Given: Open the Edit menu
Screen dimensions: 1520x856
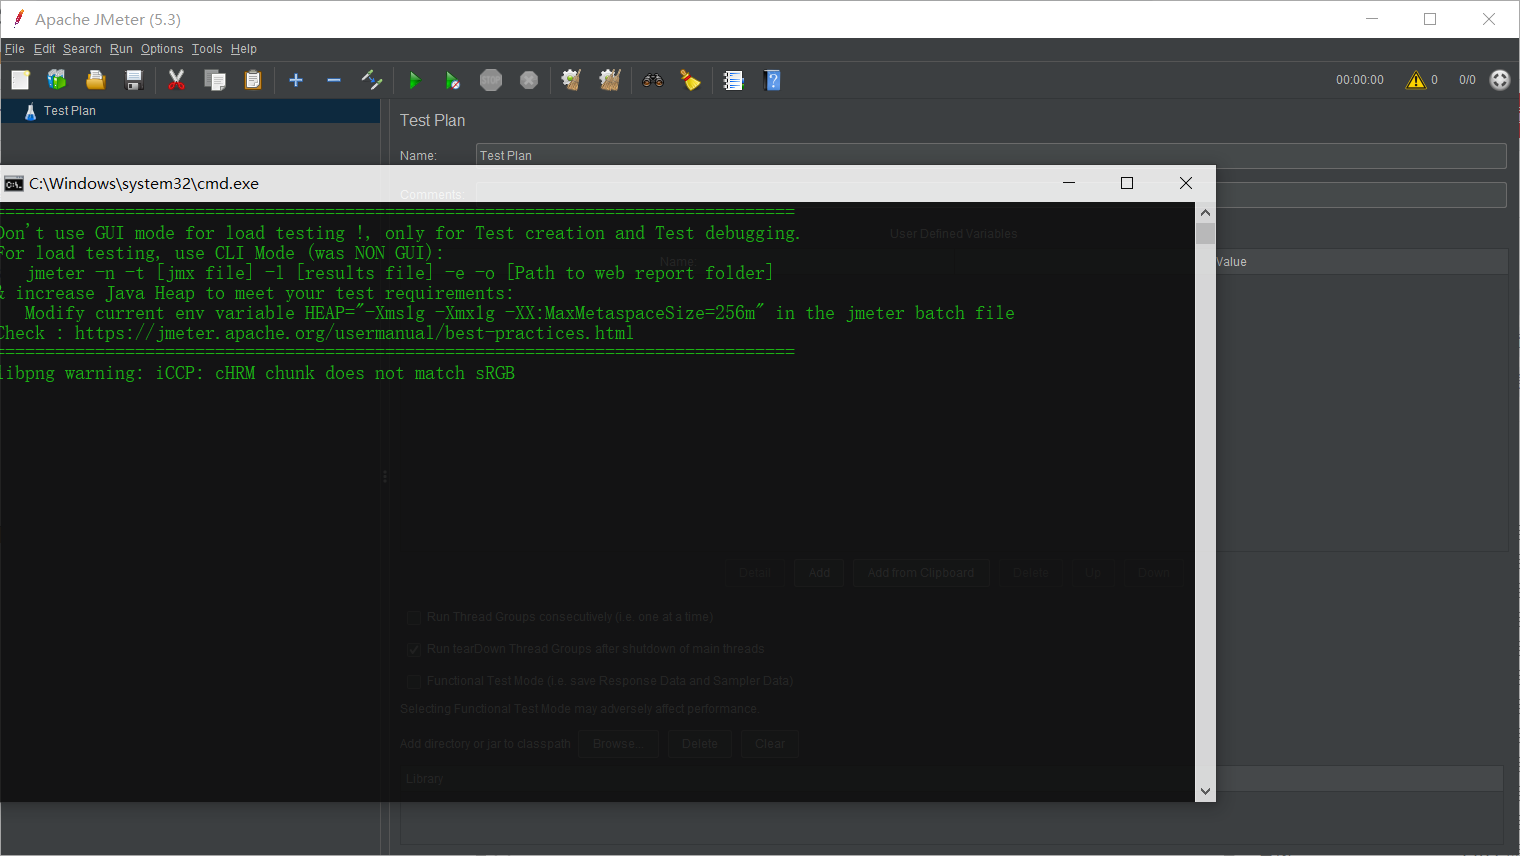Looking at the screenshot, I should [45, 49].
